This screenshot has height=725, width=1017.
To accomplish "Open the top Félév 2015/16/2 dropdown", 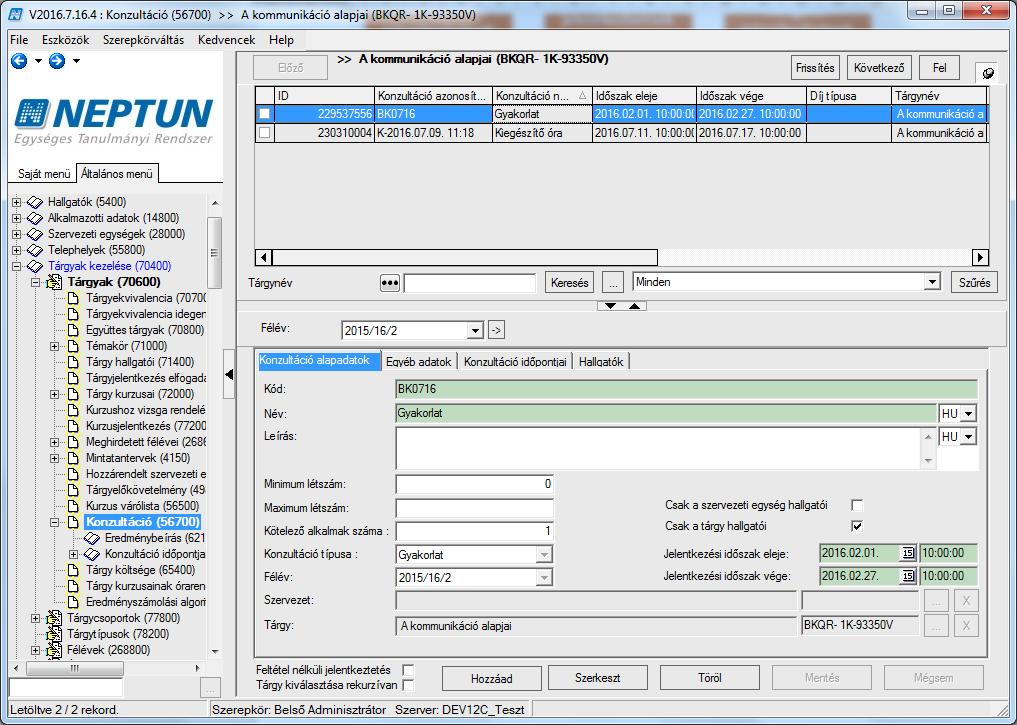I will coord(475,331).
